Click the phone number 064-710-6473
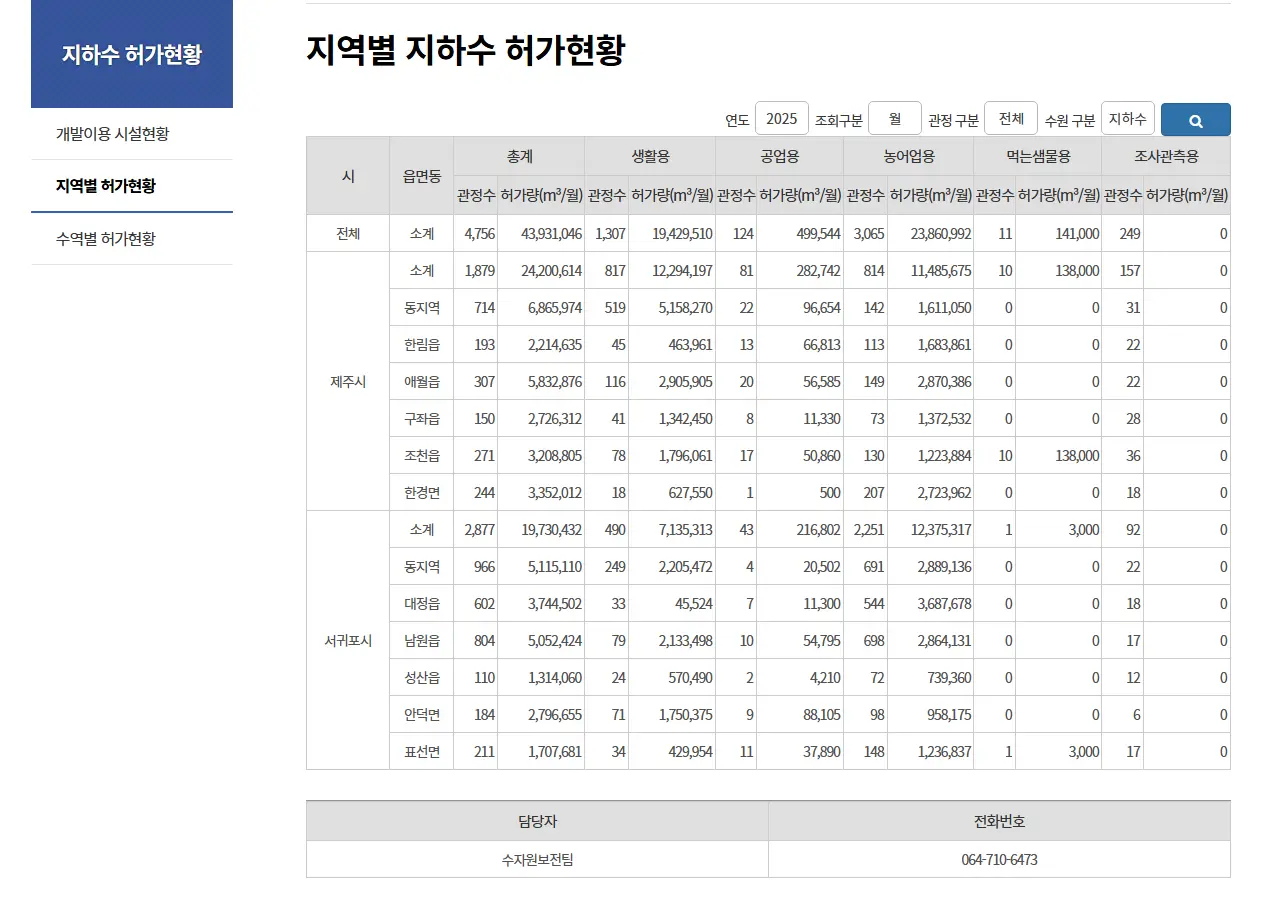Screen dimensions: 1262x897 [1000, 860]
